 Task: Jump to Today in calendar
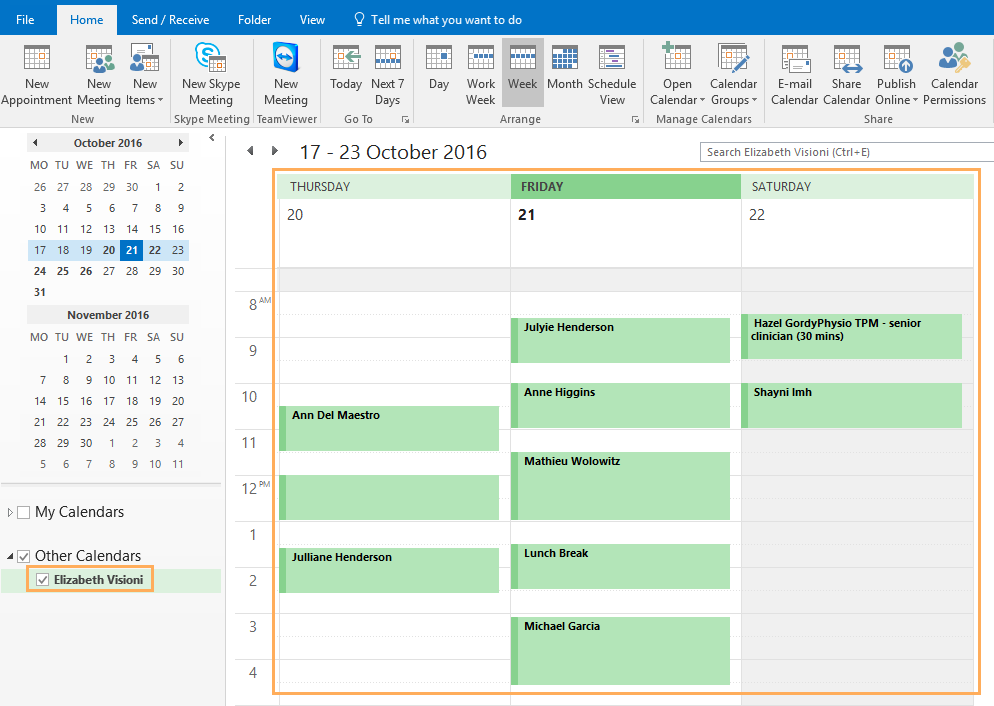pyautogui.click(x=346, y=75)
